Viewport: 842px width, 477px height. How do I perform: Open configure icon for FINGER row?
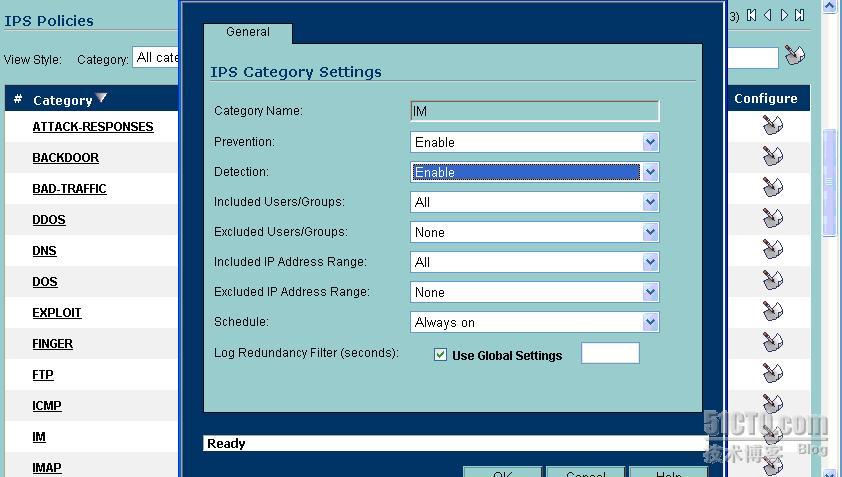point(773,342)
